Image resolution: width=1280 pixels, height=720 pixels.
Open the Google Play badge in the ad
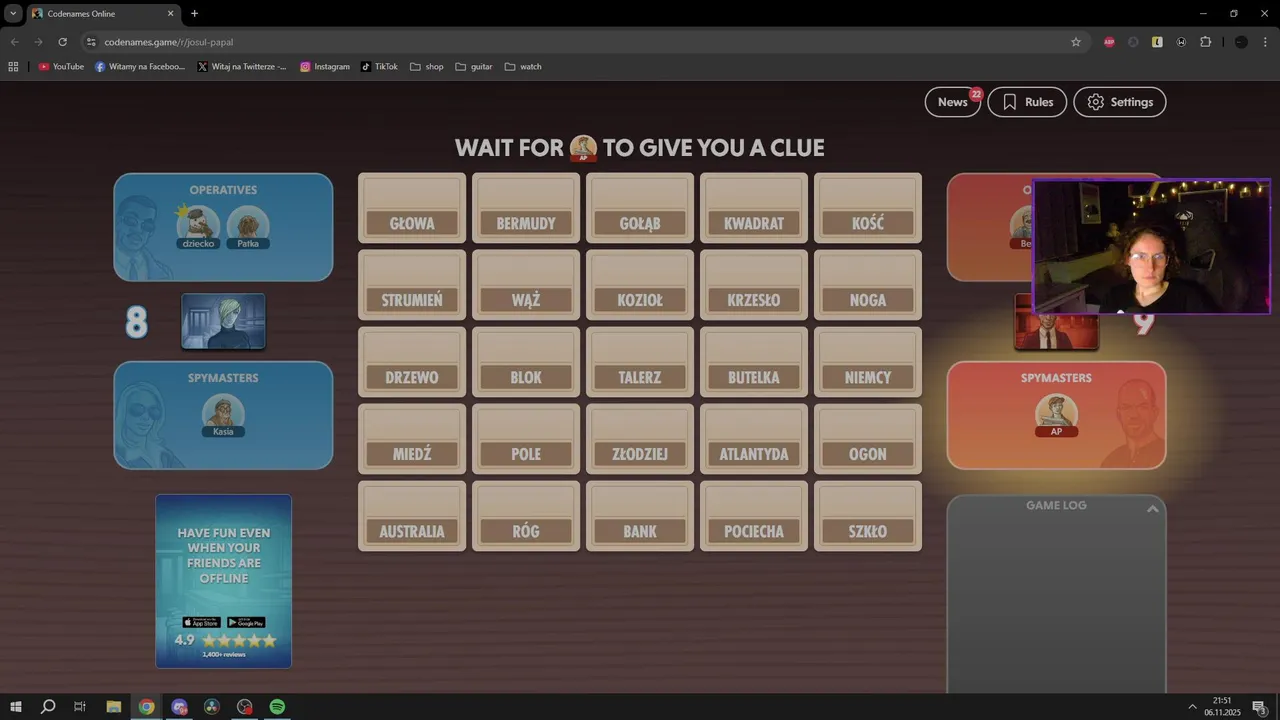point(246,622)
